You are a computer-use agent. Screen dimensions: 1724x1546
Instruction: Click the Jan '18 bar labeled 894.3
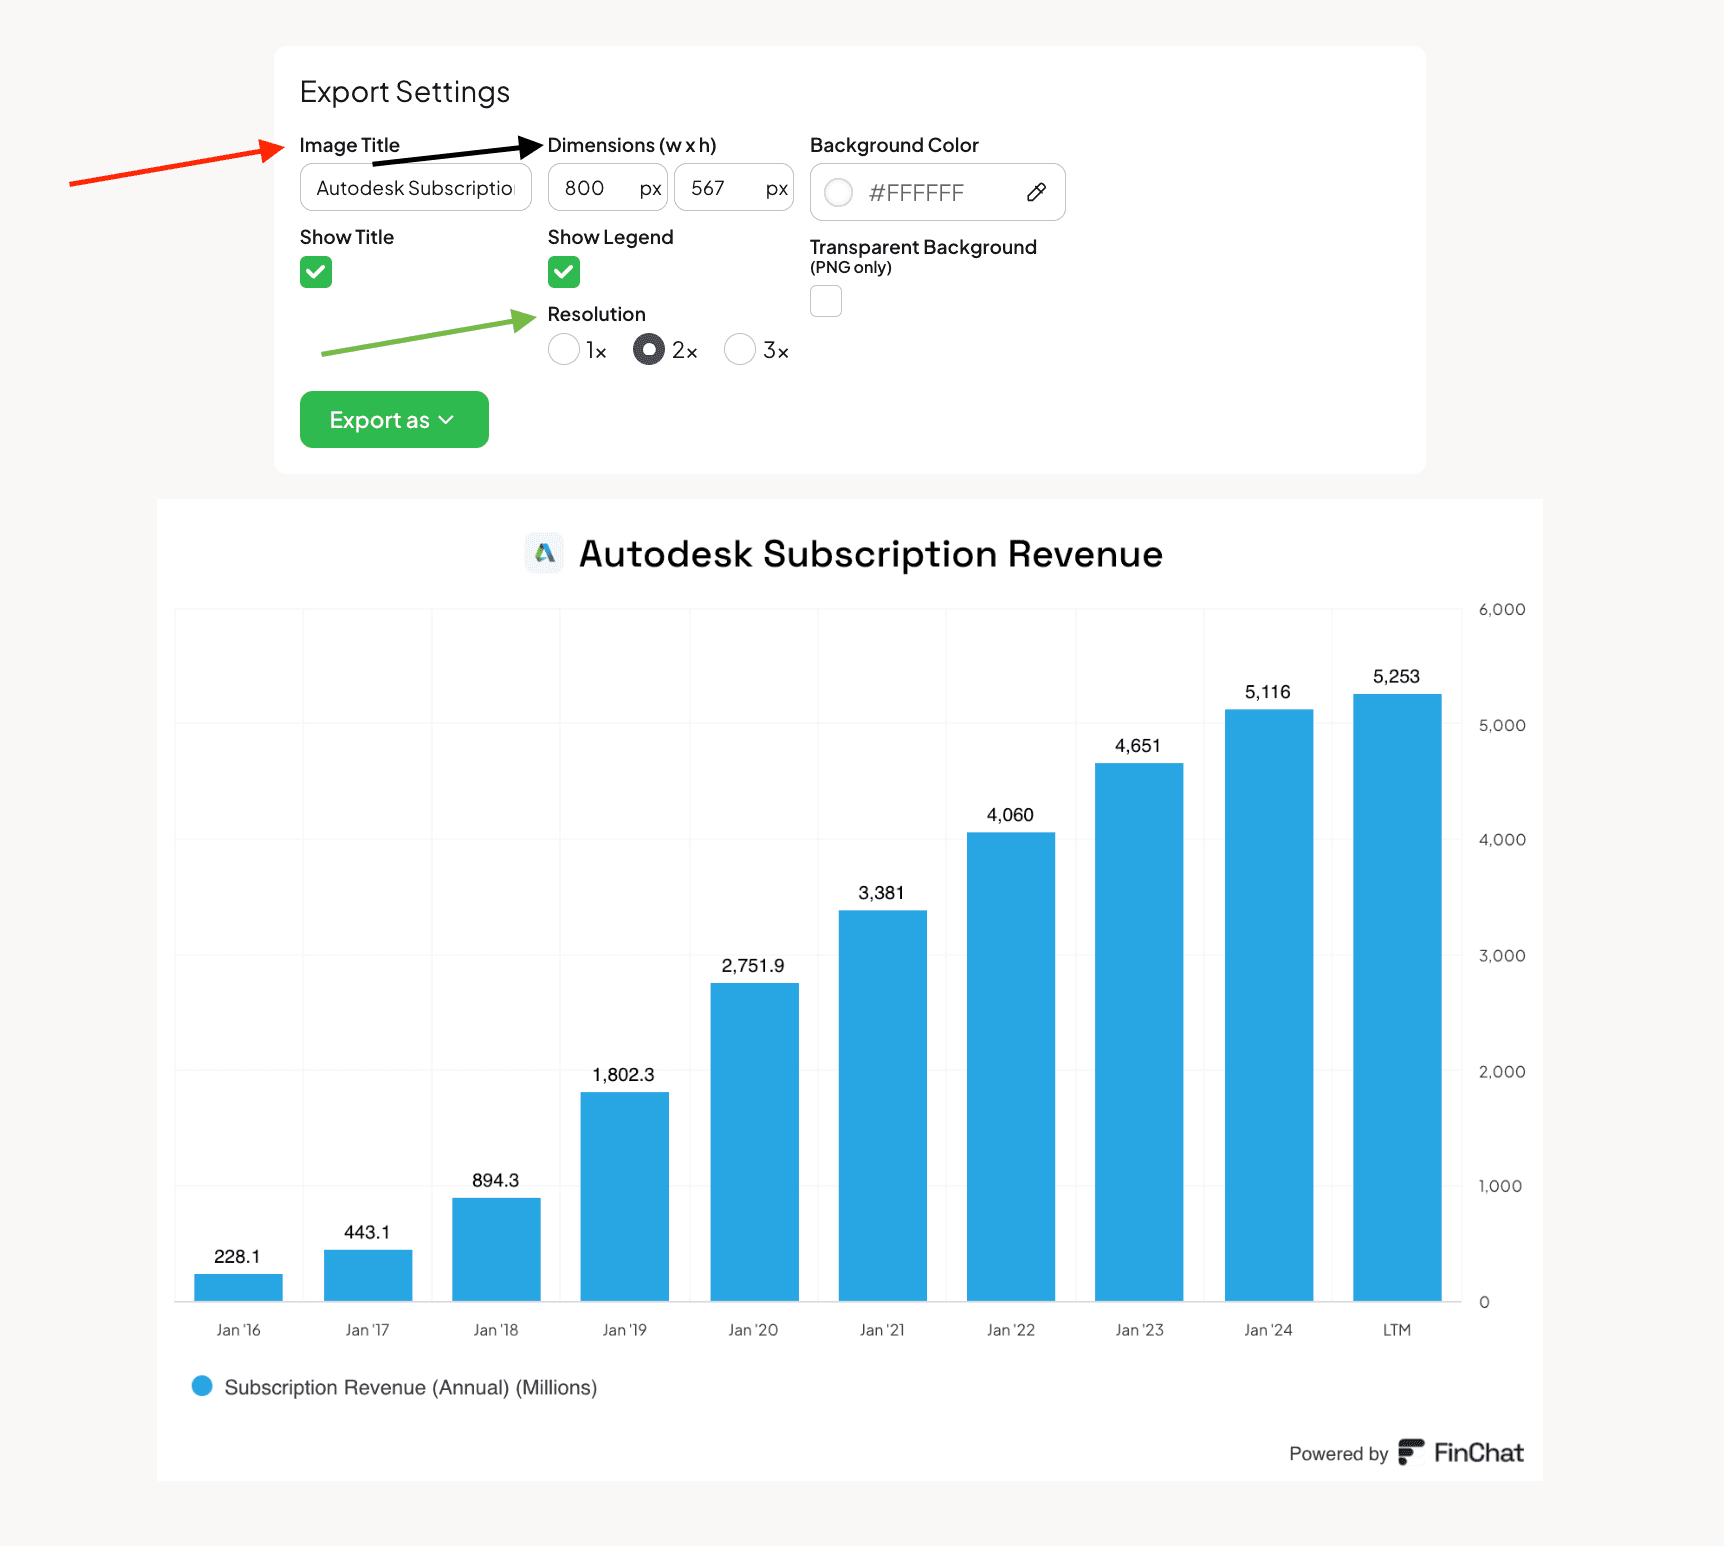click(x=496, y=1249)
